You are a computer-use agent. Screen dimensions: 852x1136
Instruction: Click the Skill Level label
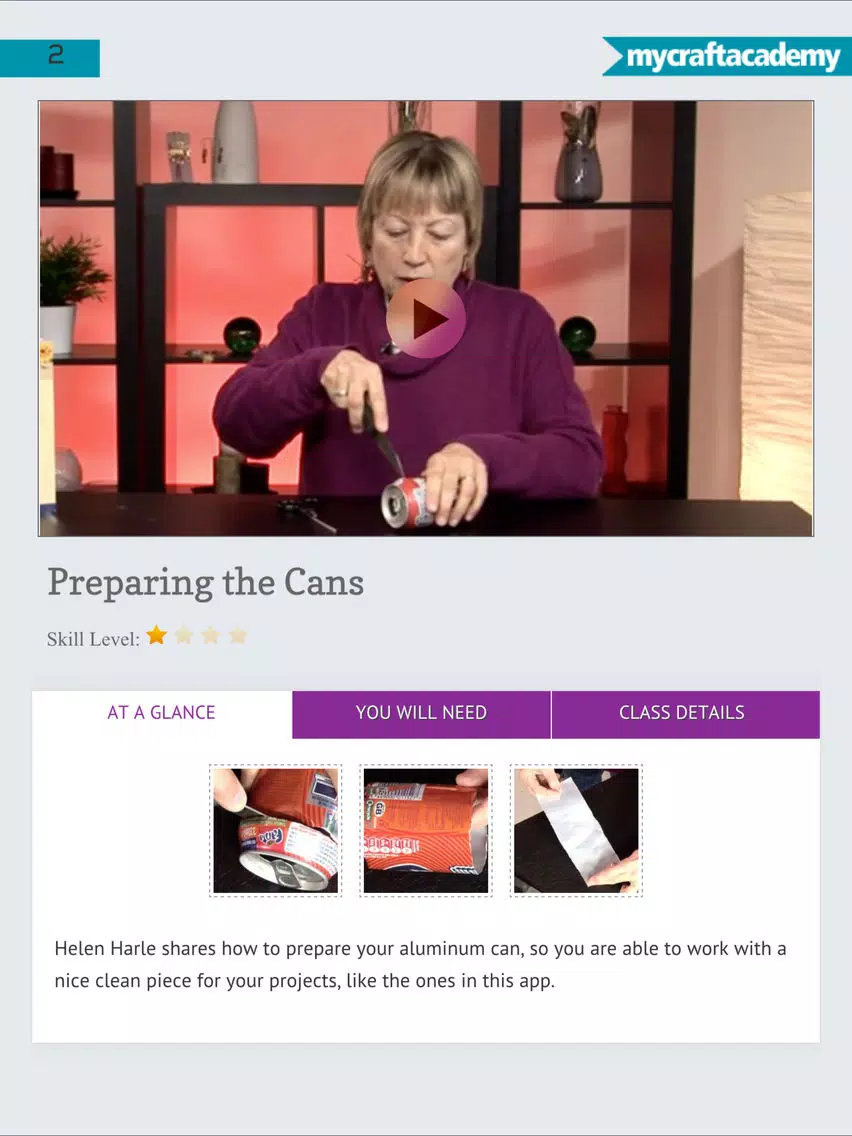tap(93, 639)
